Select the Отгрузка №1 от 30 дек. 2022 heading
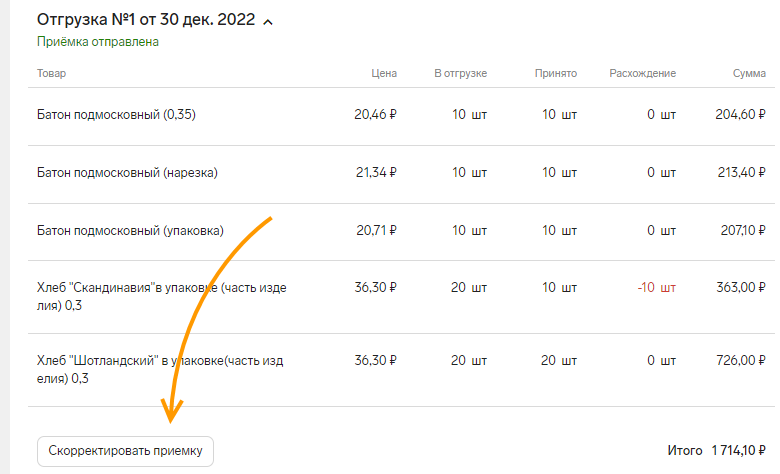The image size is (780, 474). (146, 19)
